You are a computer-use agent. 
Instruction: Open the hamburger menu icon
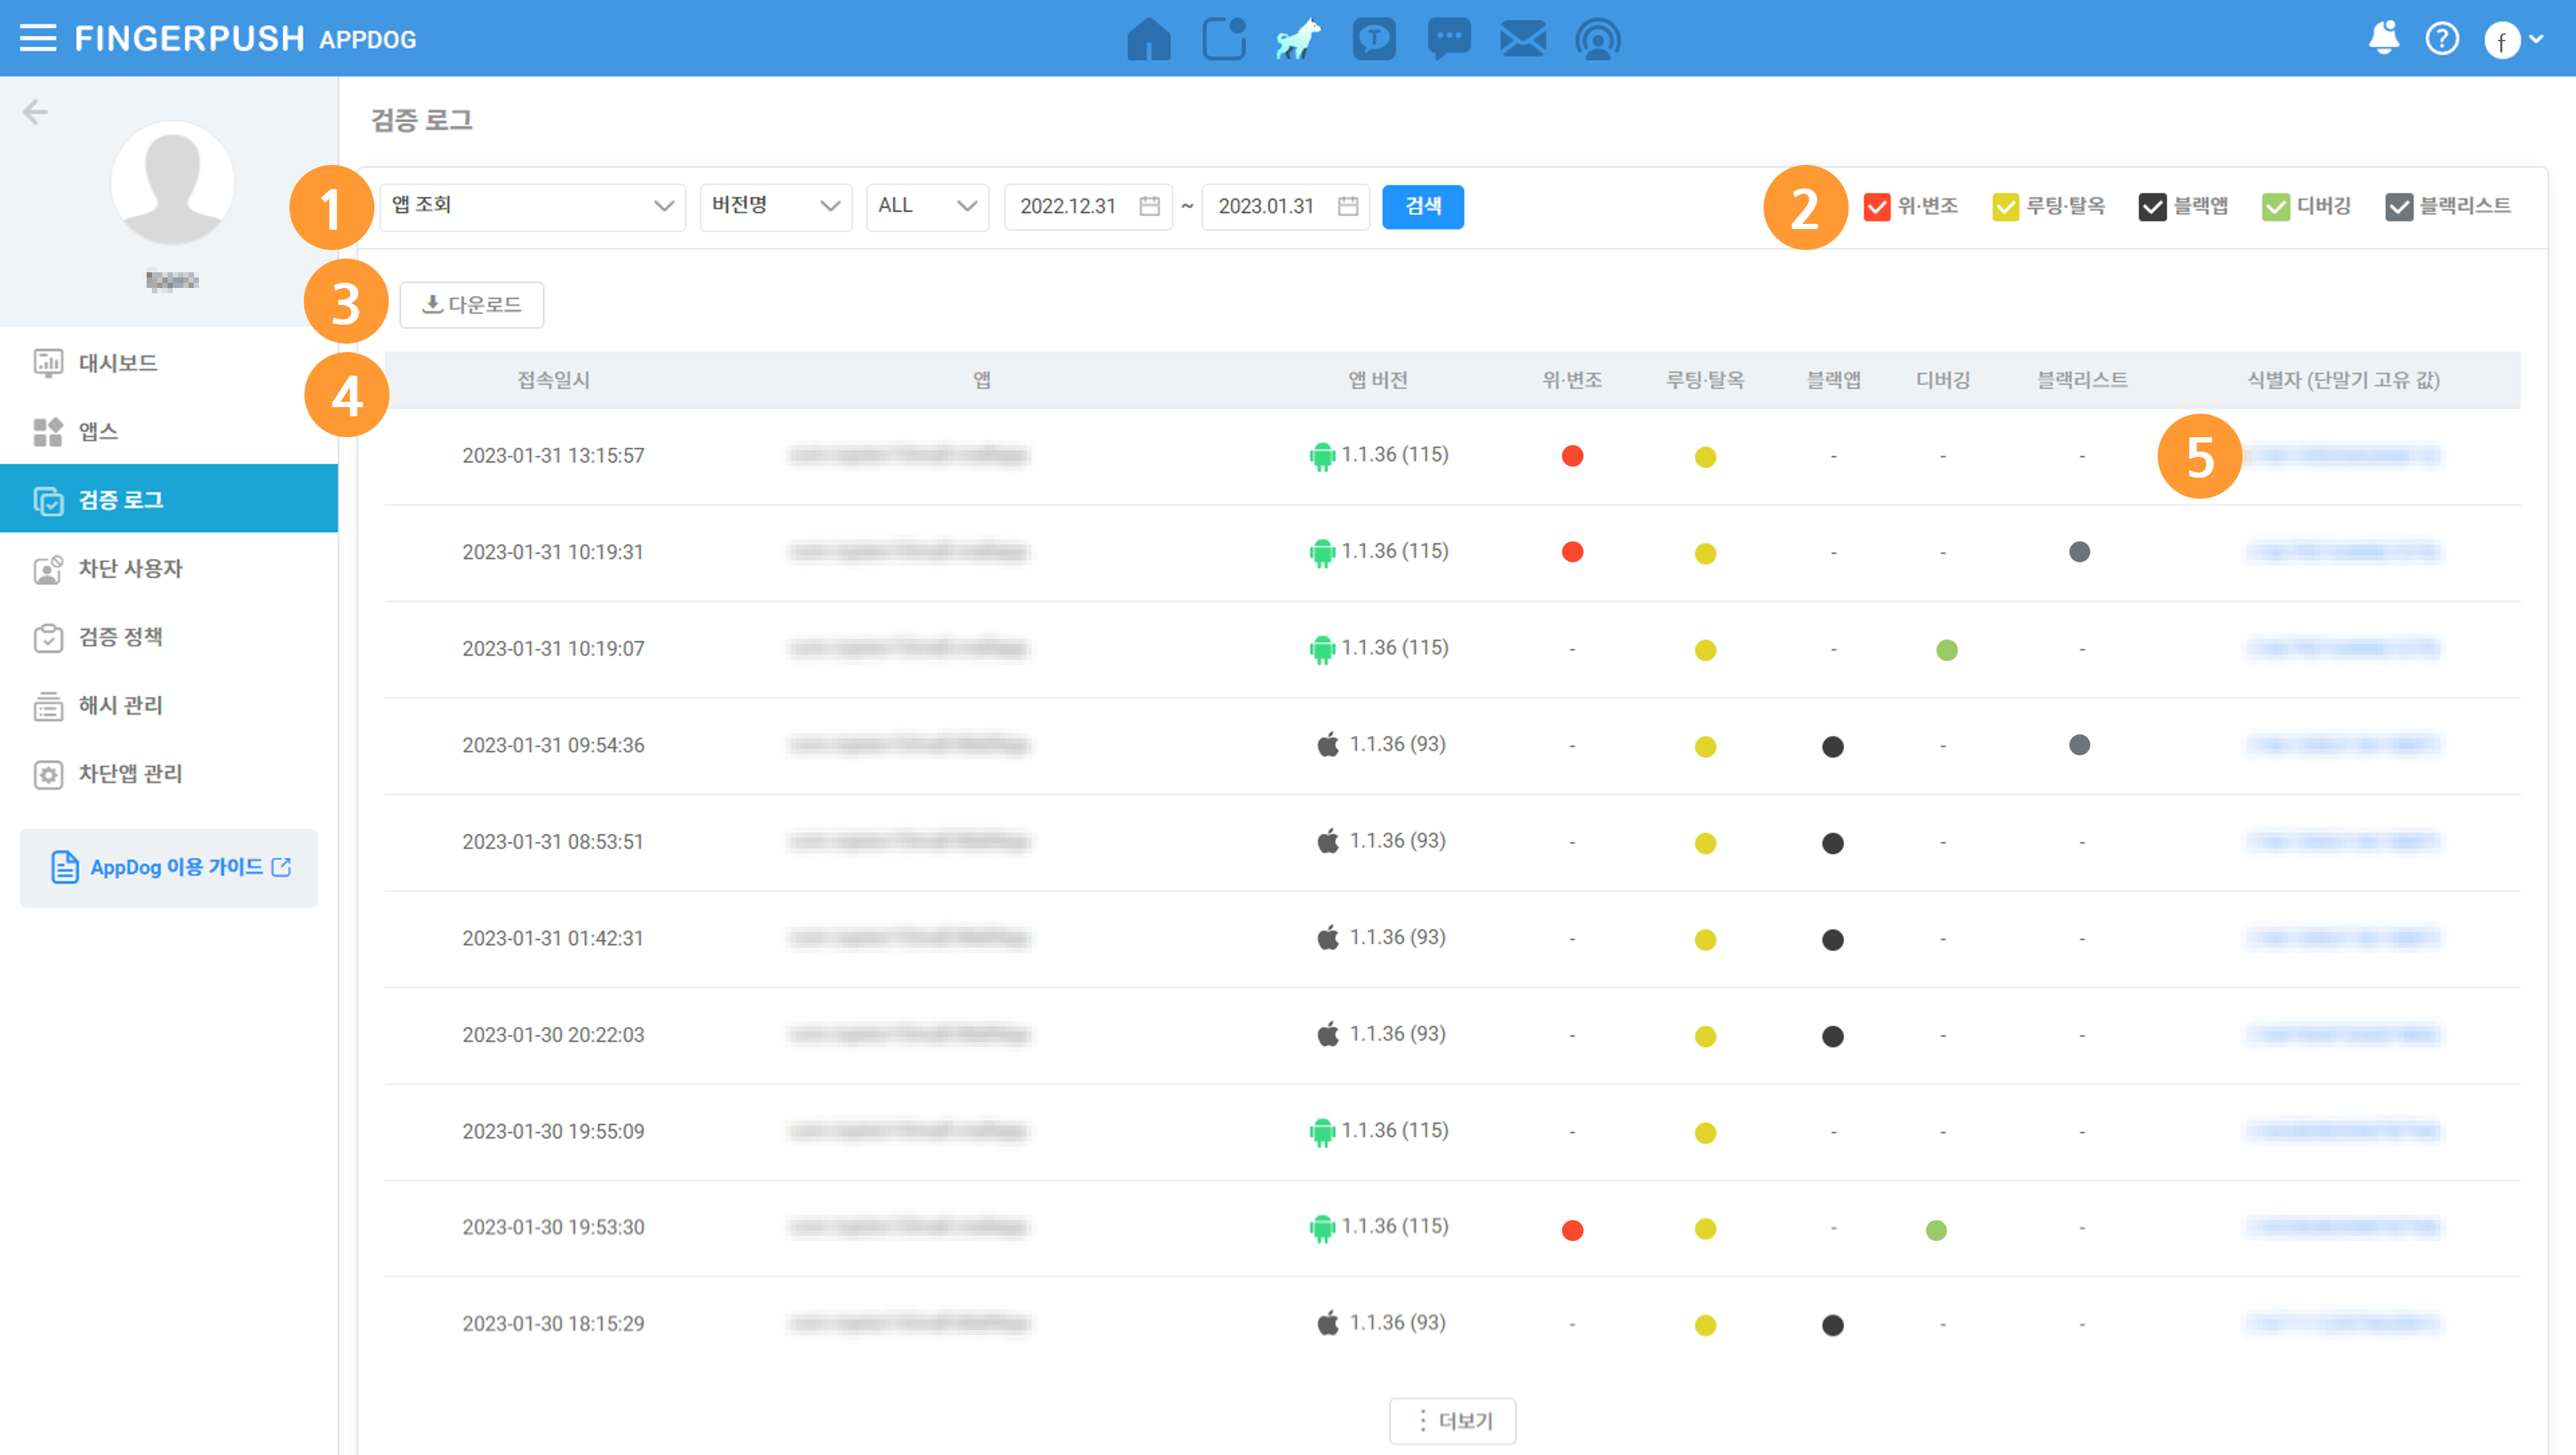pyautogui.click(x=38, y=38)
